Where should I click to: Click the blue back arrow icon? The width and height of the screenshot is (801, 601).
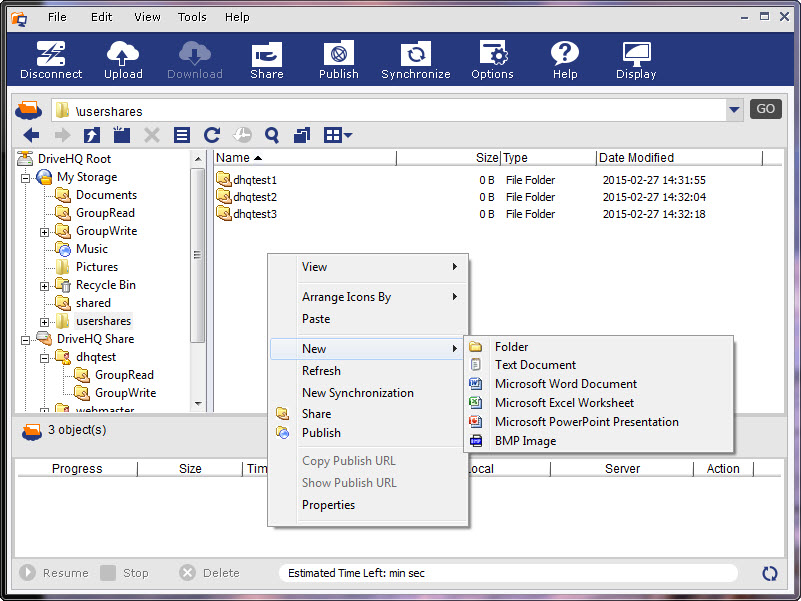pyautogui.click(x=31, y=135)
